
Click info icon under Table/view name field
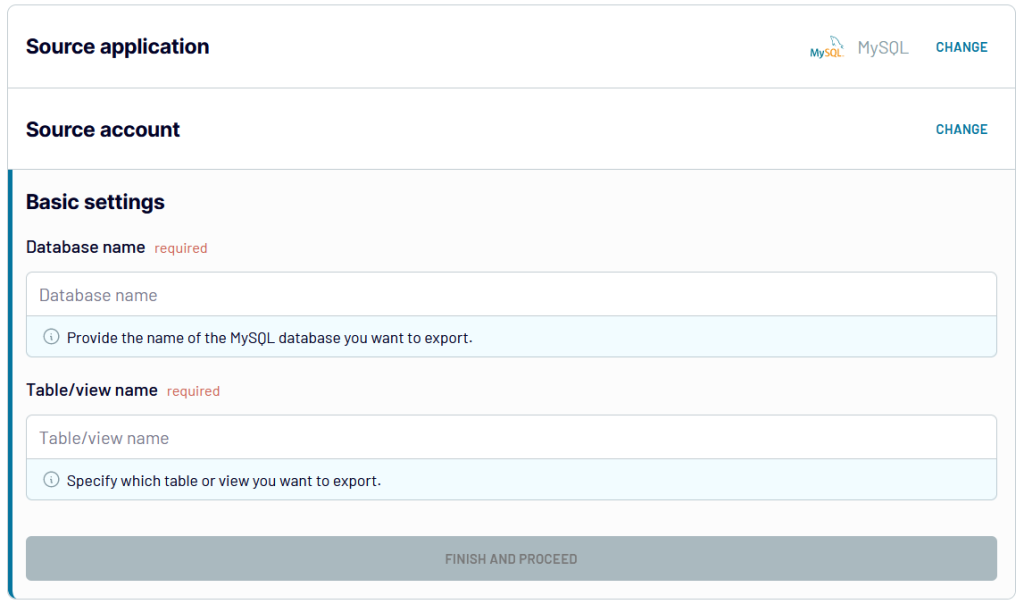click(51, 481)
